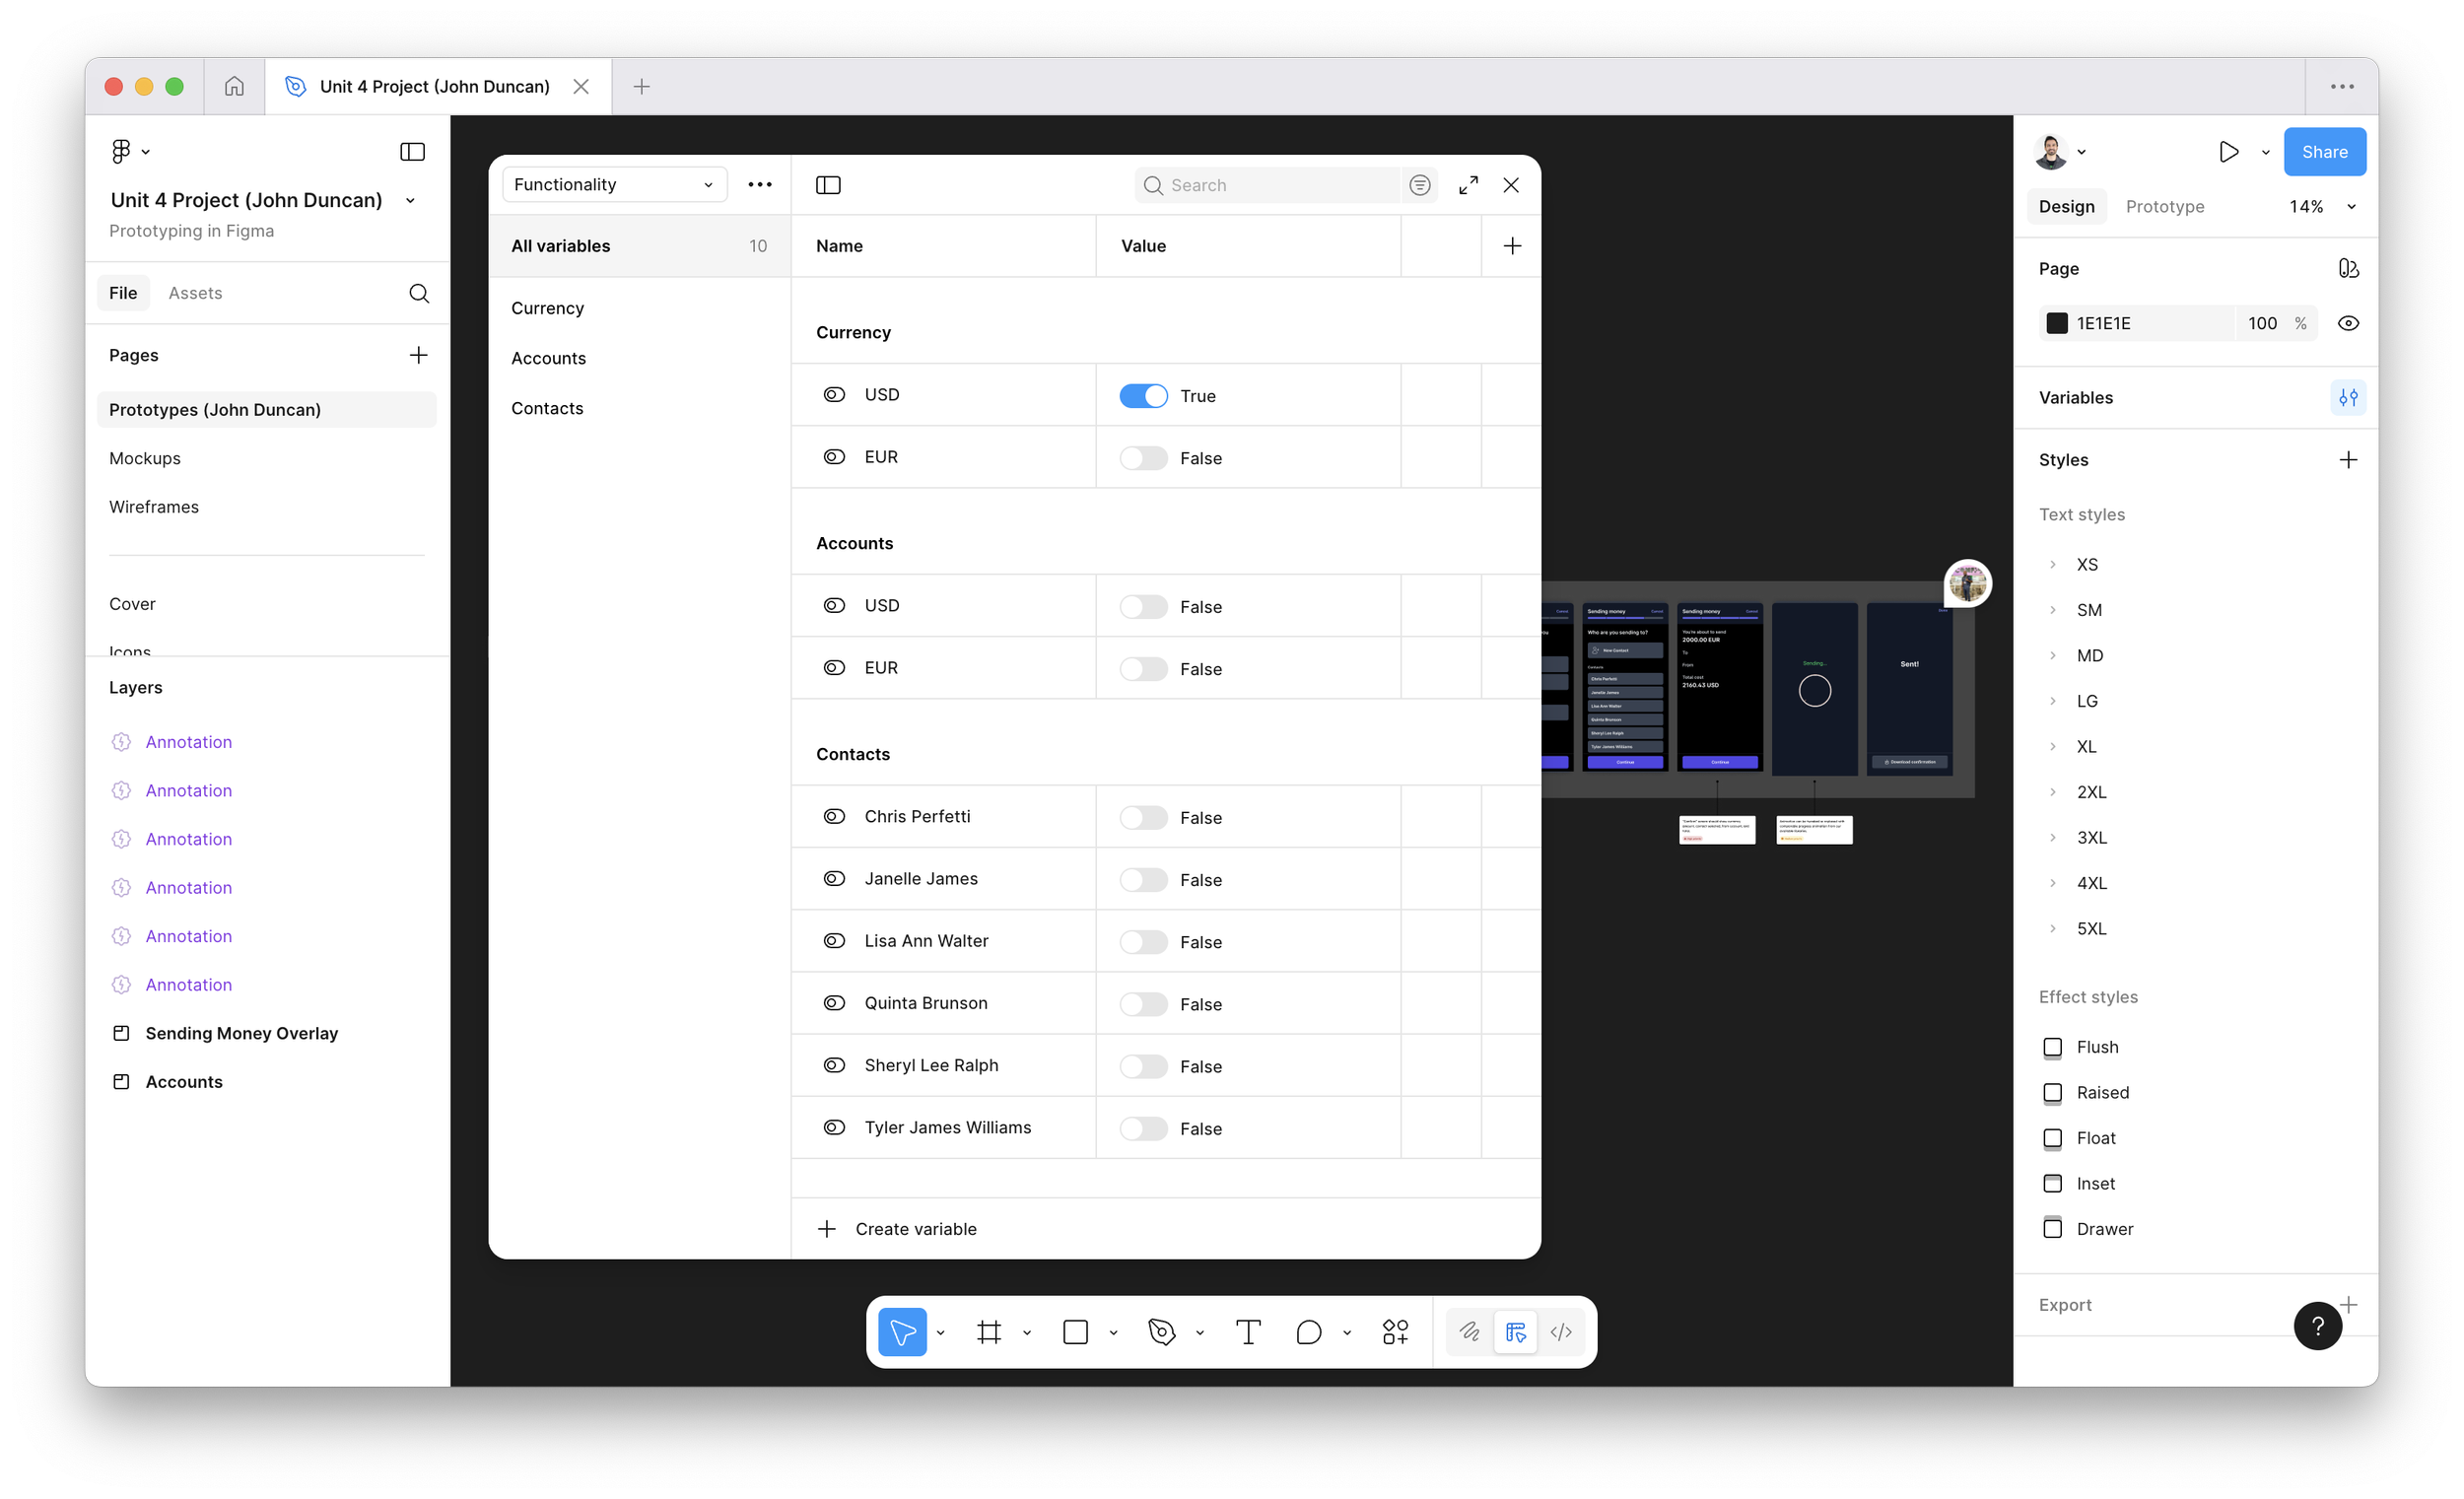The image size is (2464, 1499).
Task: Select the Frame tool in toolbar
Action: pos(989,1332)
